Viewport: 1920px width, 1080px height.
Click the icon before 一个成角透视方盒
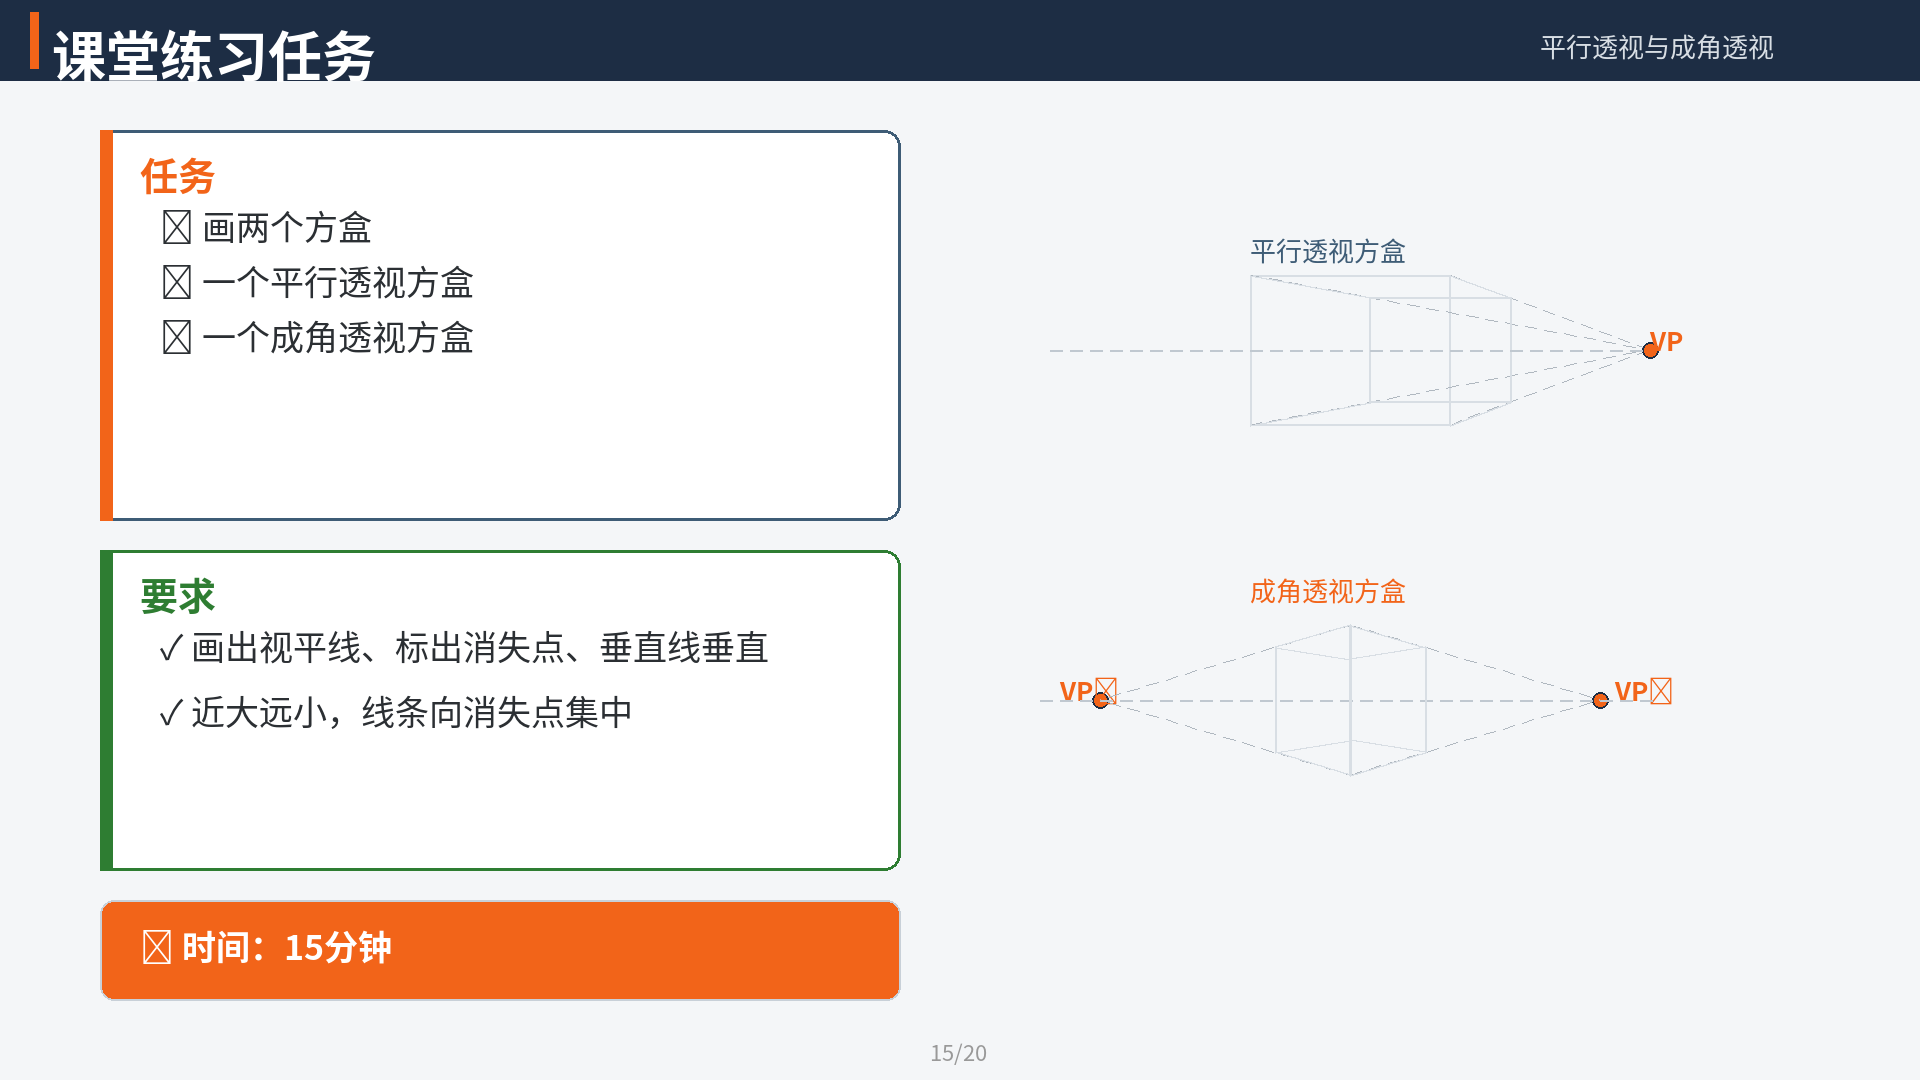pyautogui.click(x=177, y=338)
